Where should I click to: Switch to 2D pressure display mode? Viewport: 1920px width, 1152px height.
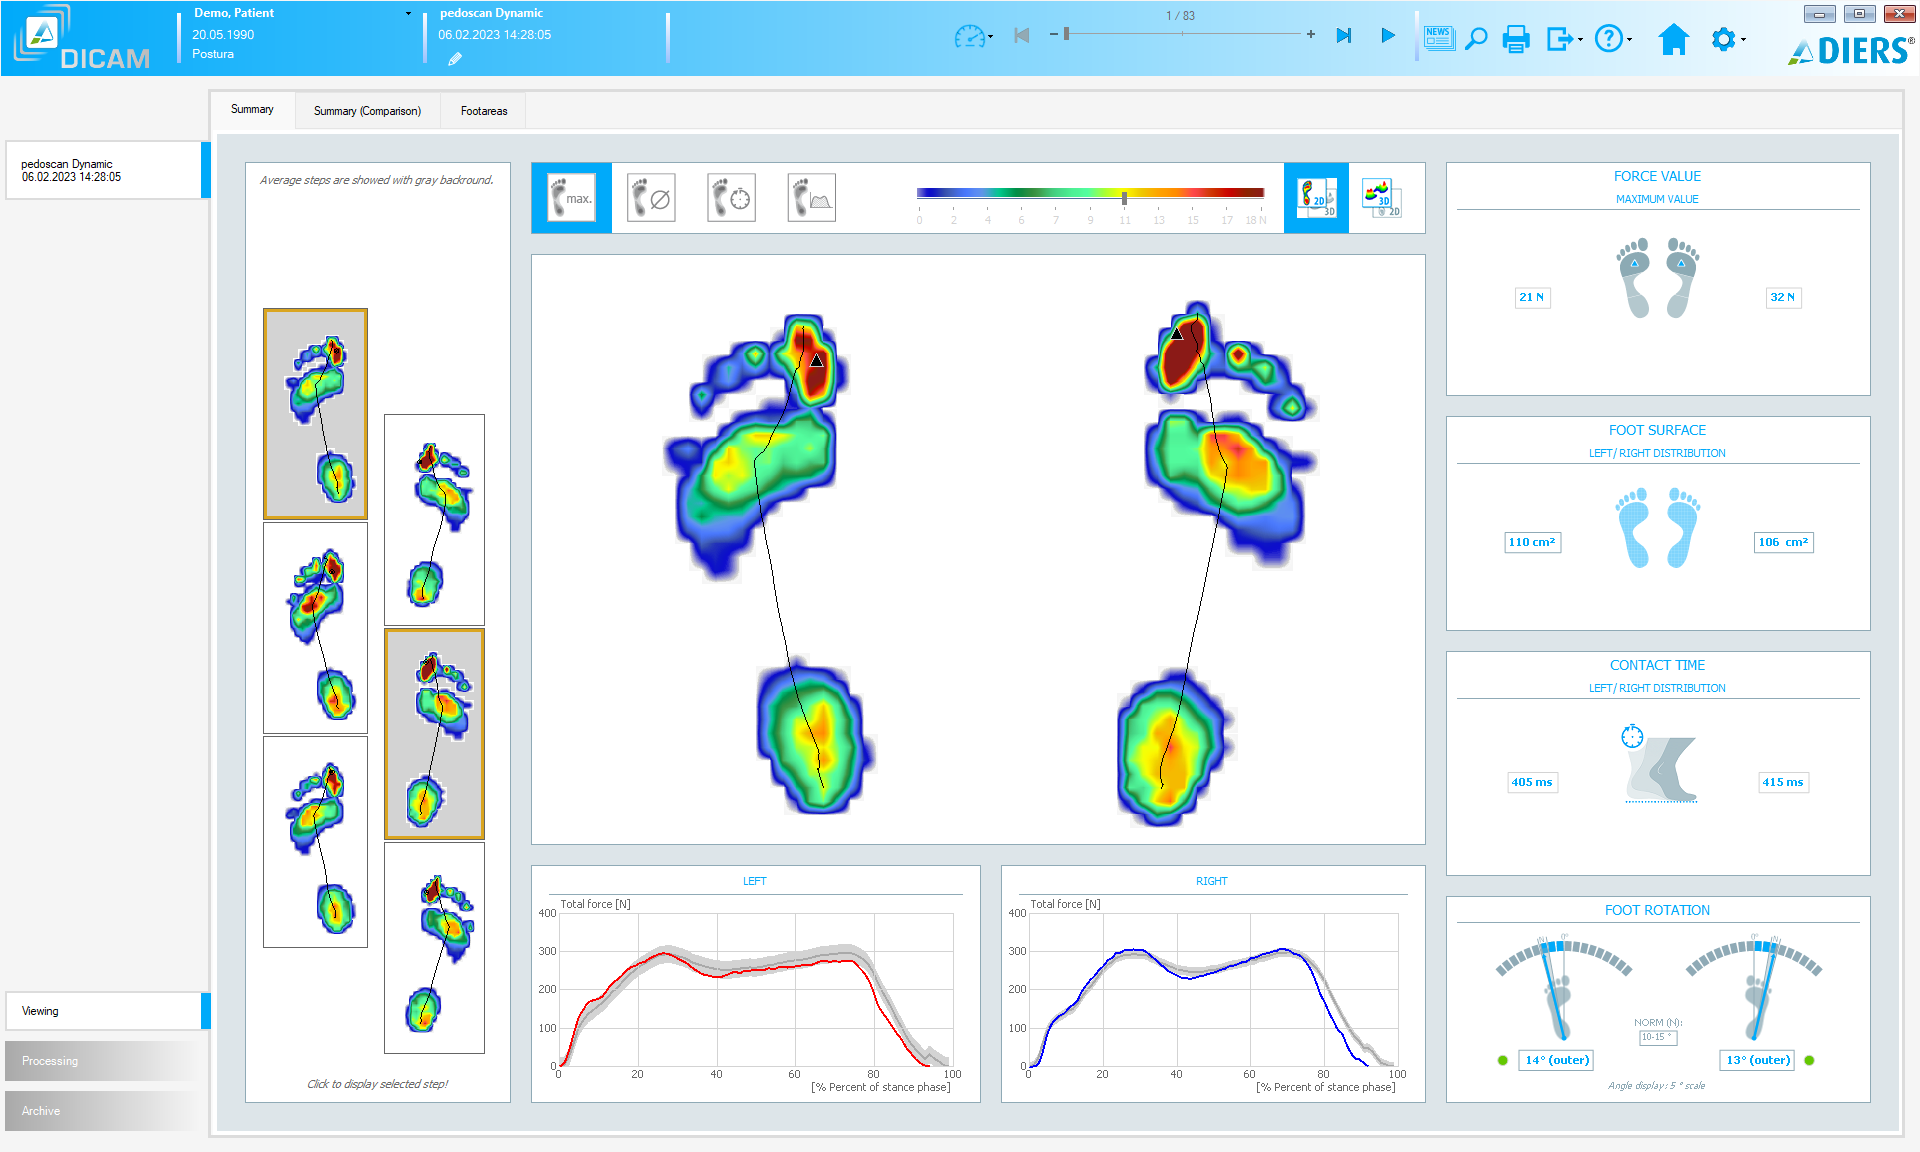pyautogui.click(x=1316, y=198)
